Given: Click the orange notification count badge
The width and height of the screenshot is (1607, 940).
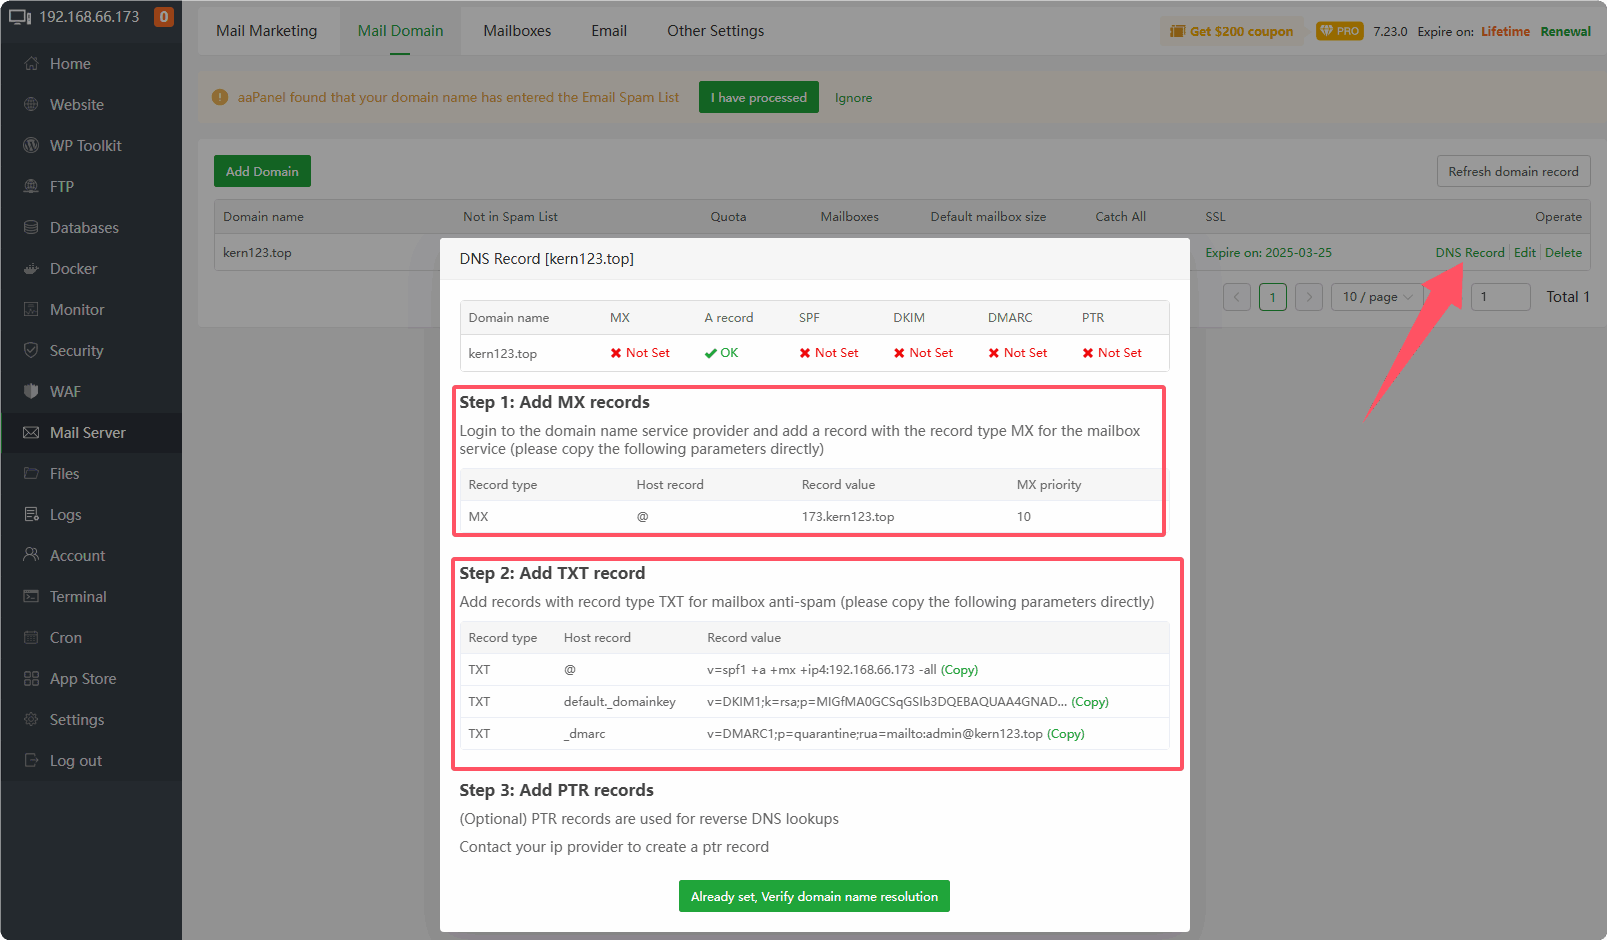Looking at the screenshot, I should [x=164, y=17].
